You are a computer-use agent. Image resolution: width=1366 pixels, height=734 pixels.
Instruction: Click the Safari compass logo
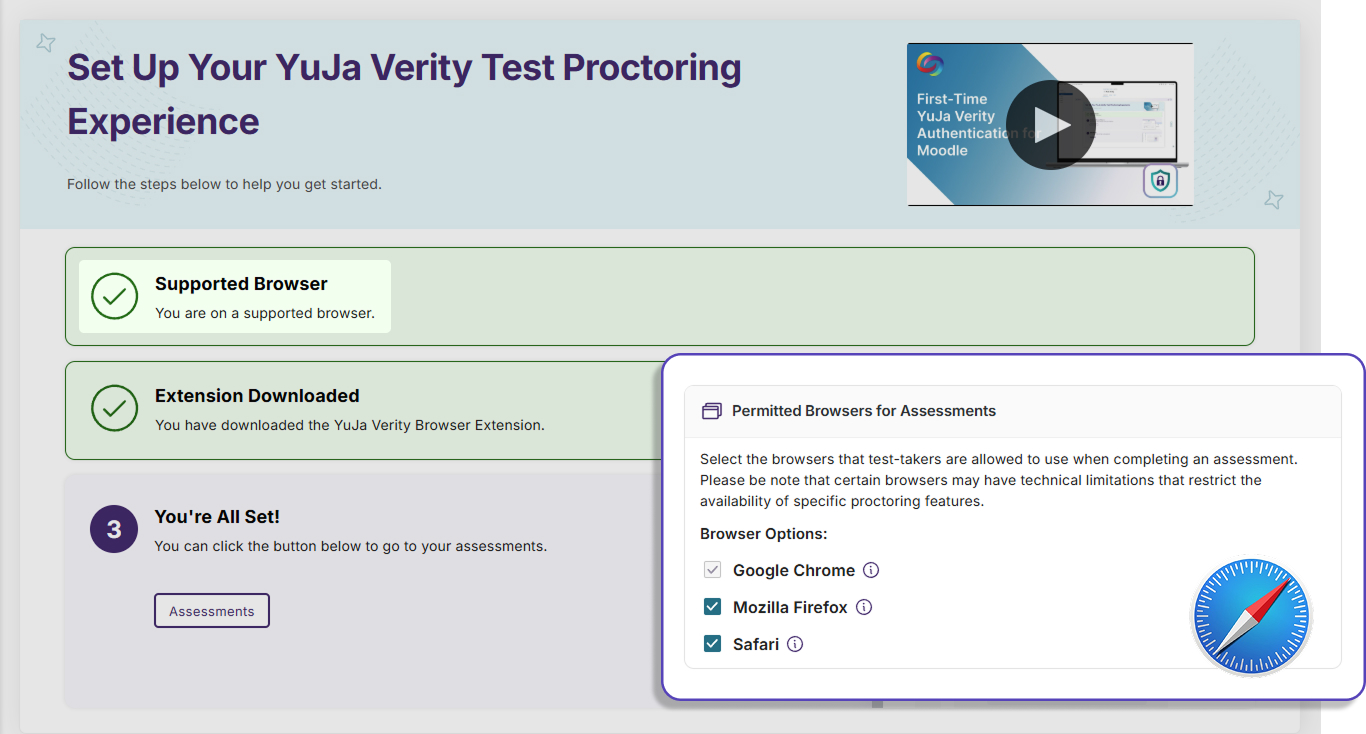click(x=1251, y=616)
